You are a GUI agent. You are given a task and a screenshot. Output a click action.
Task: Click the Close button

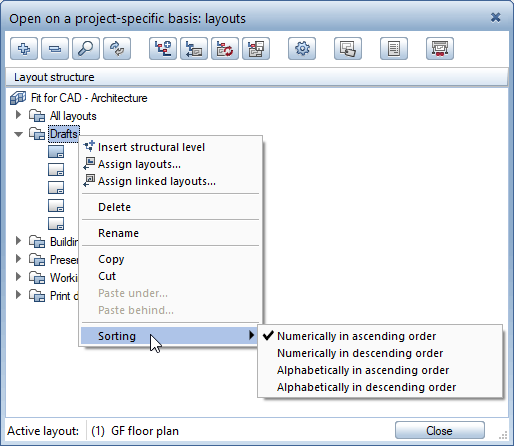point(439,431)
